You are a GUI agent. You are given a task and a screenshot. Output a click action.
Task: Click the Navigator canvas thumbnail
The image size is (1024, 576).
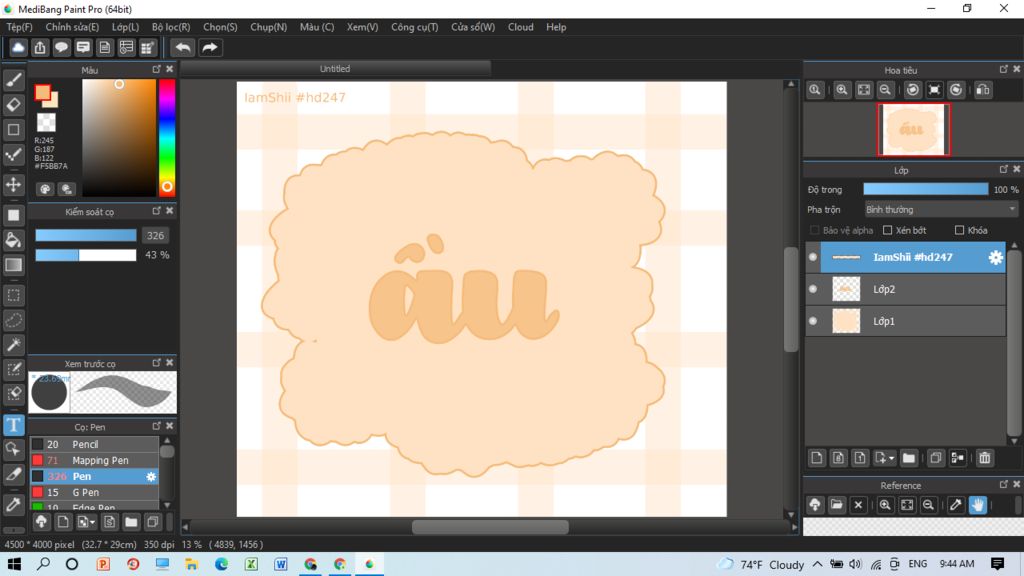tap(913, 129)
